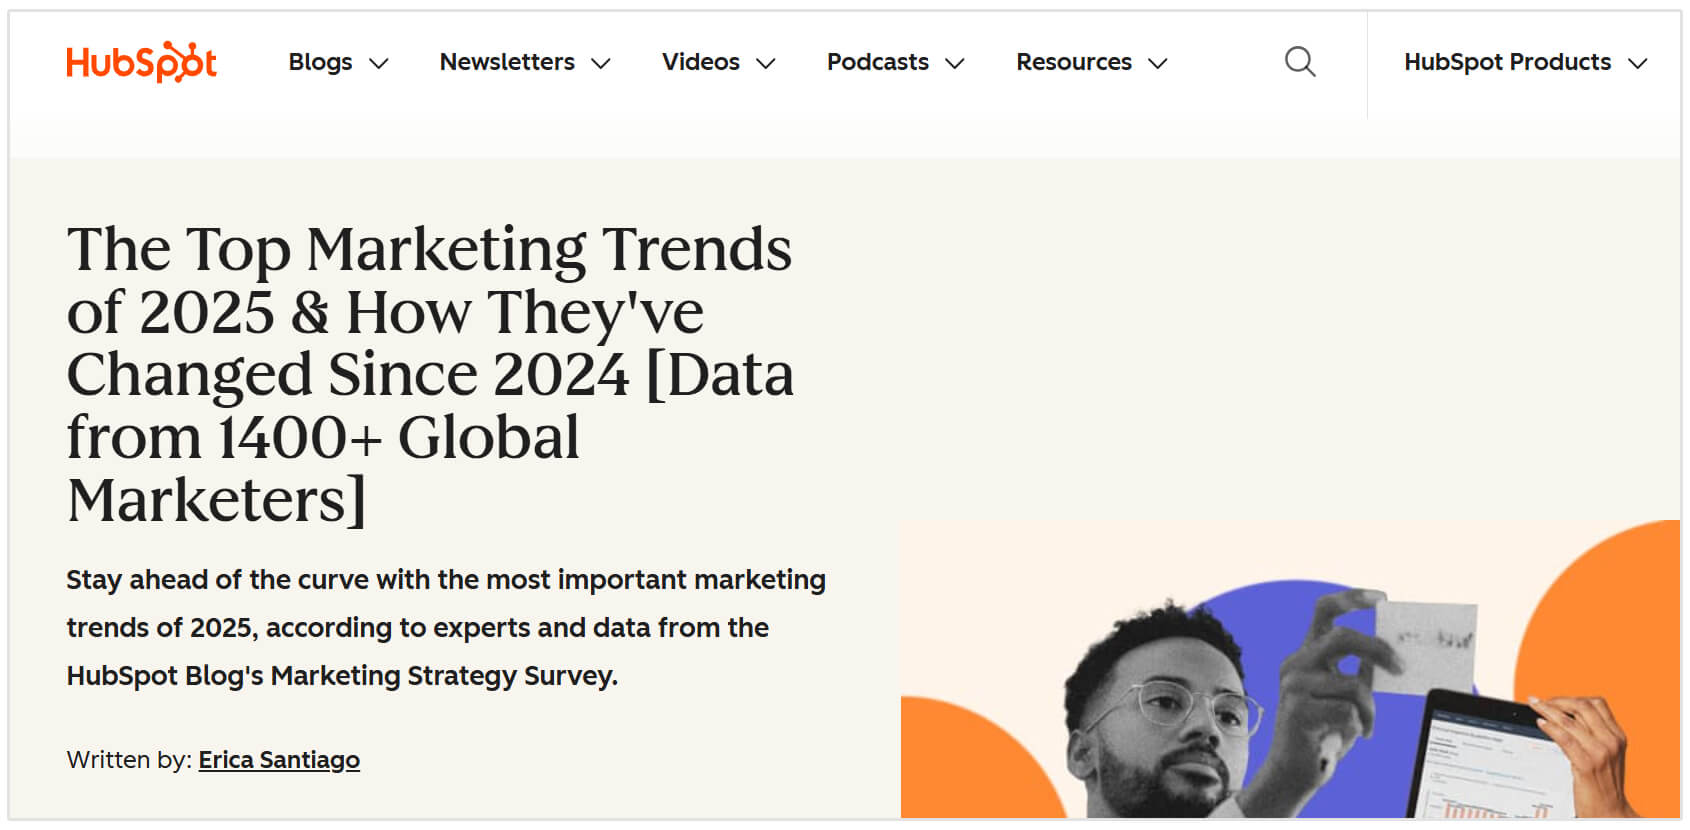Expand the Videos dropdown chevron
Screen dimensions: 1690x830
(766, 64)
